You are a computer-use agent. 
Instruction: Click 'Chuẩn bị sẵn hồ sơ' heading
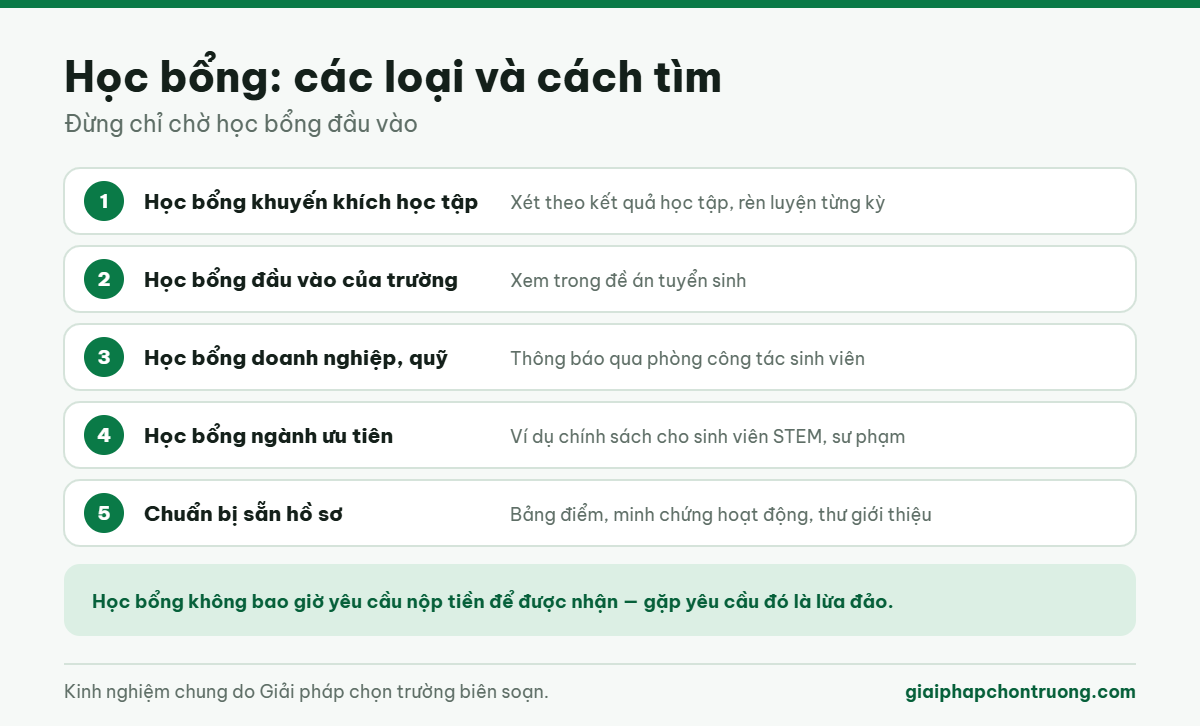coord(243,514)
